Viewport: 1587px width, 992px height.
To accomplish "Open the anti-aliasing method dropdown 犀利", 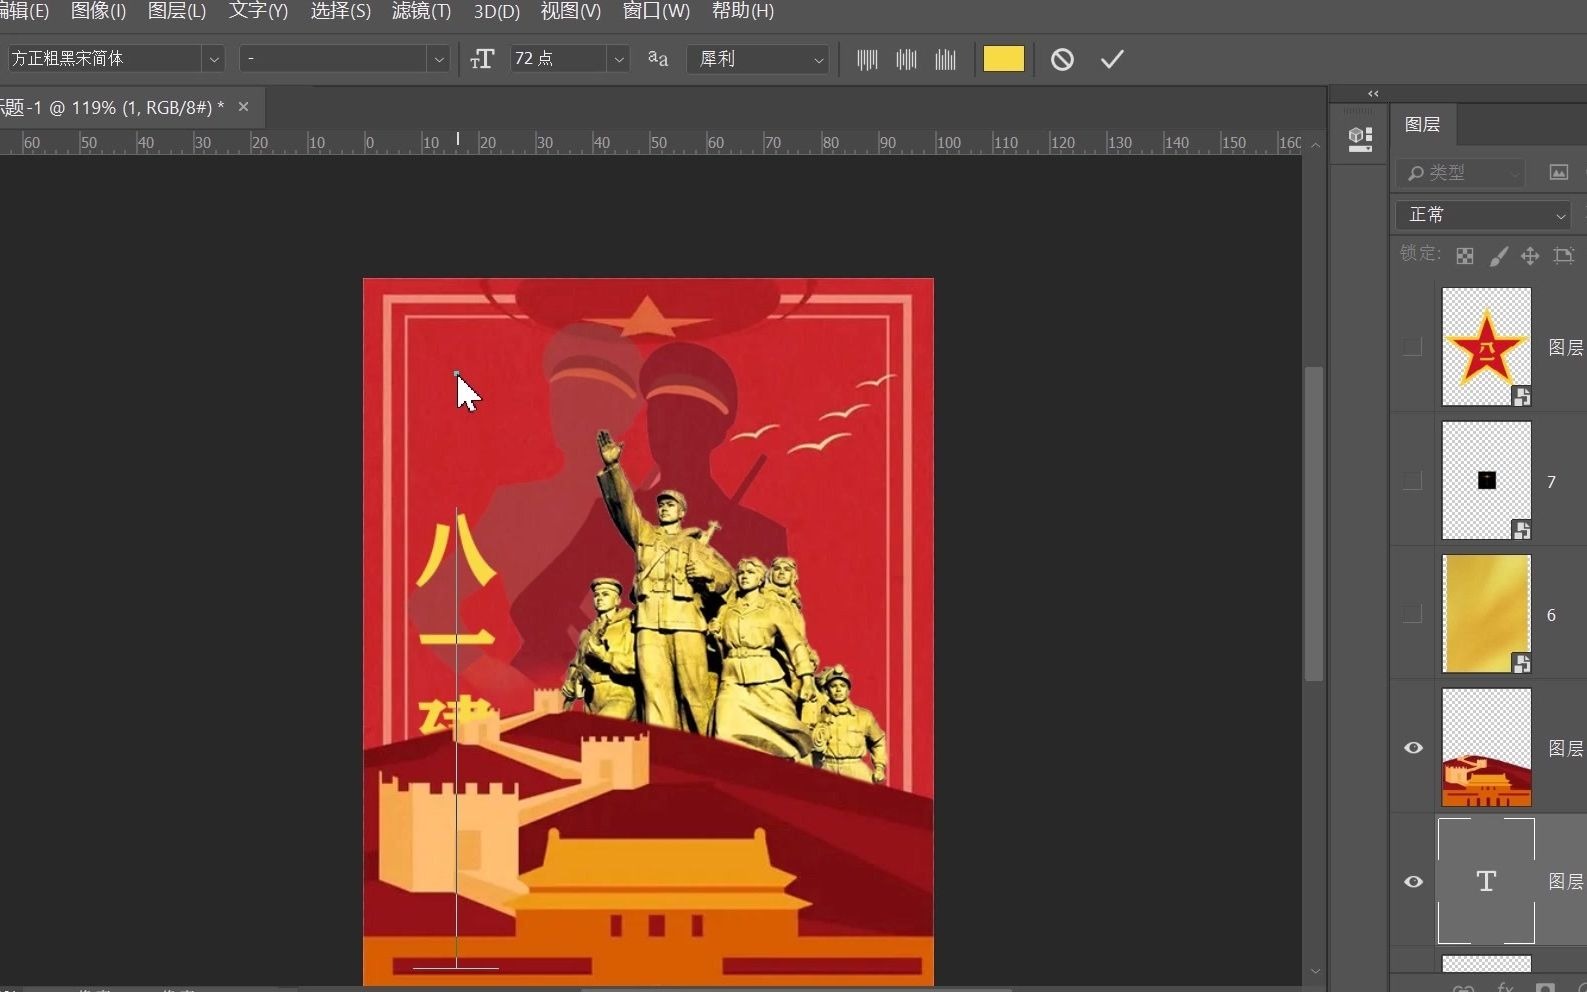I will coord(758,59).
